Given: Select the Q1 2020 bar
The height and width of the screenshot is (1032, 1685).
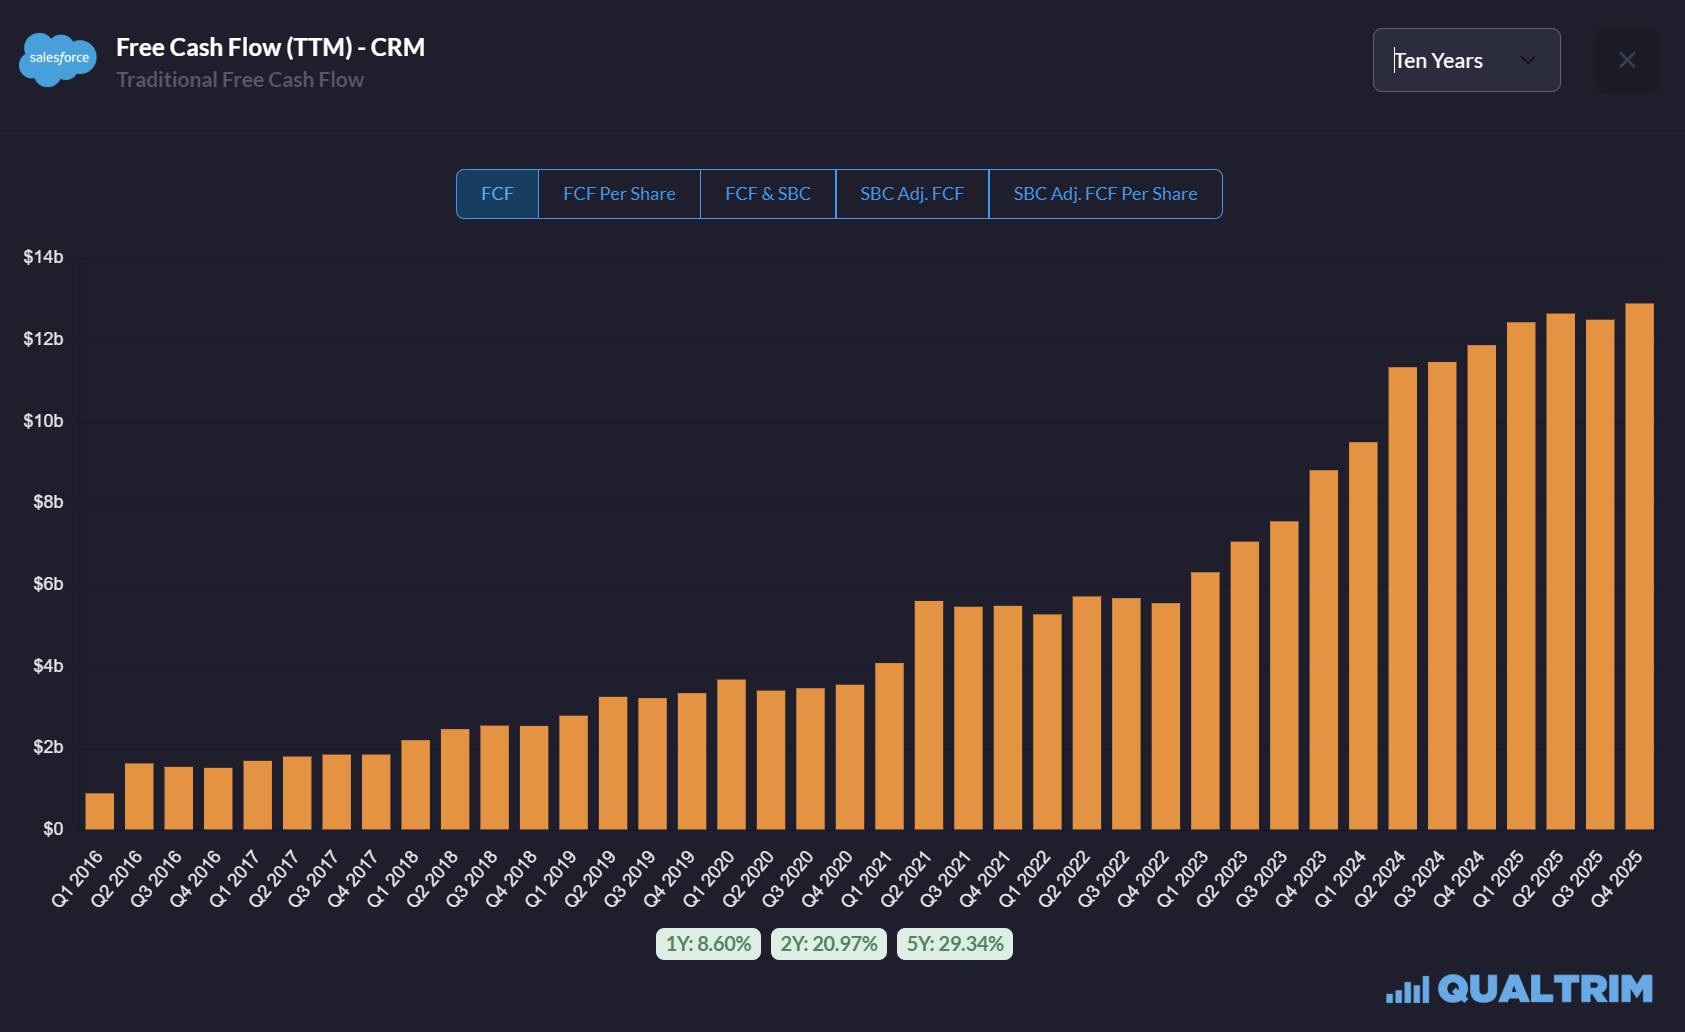Looking at the screenshot, I should (x=732, y=754).
